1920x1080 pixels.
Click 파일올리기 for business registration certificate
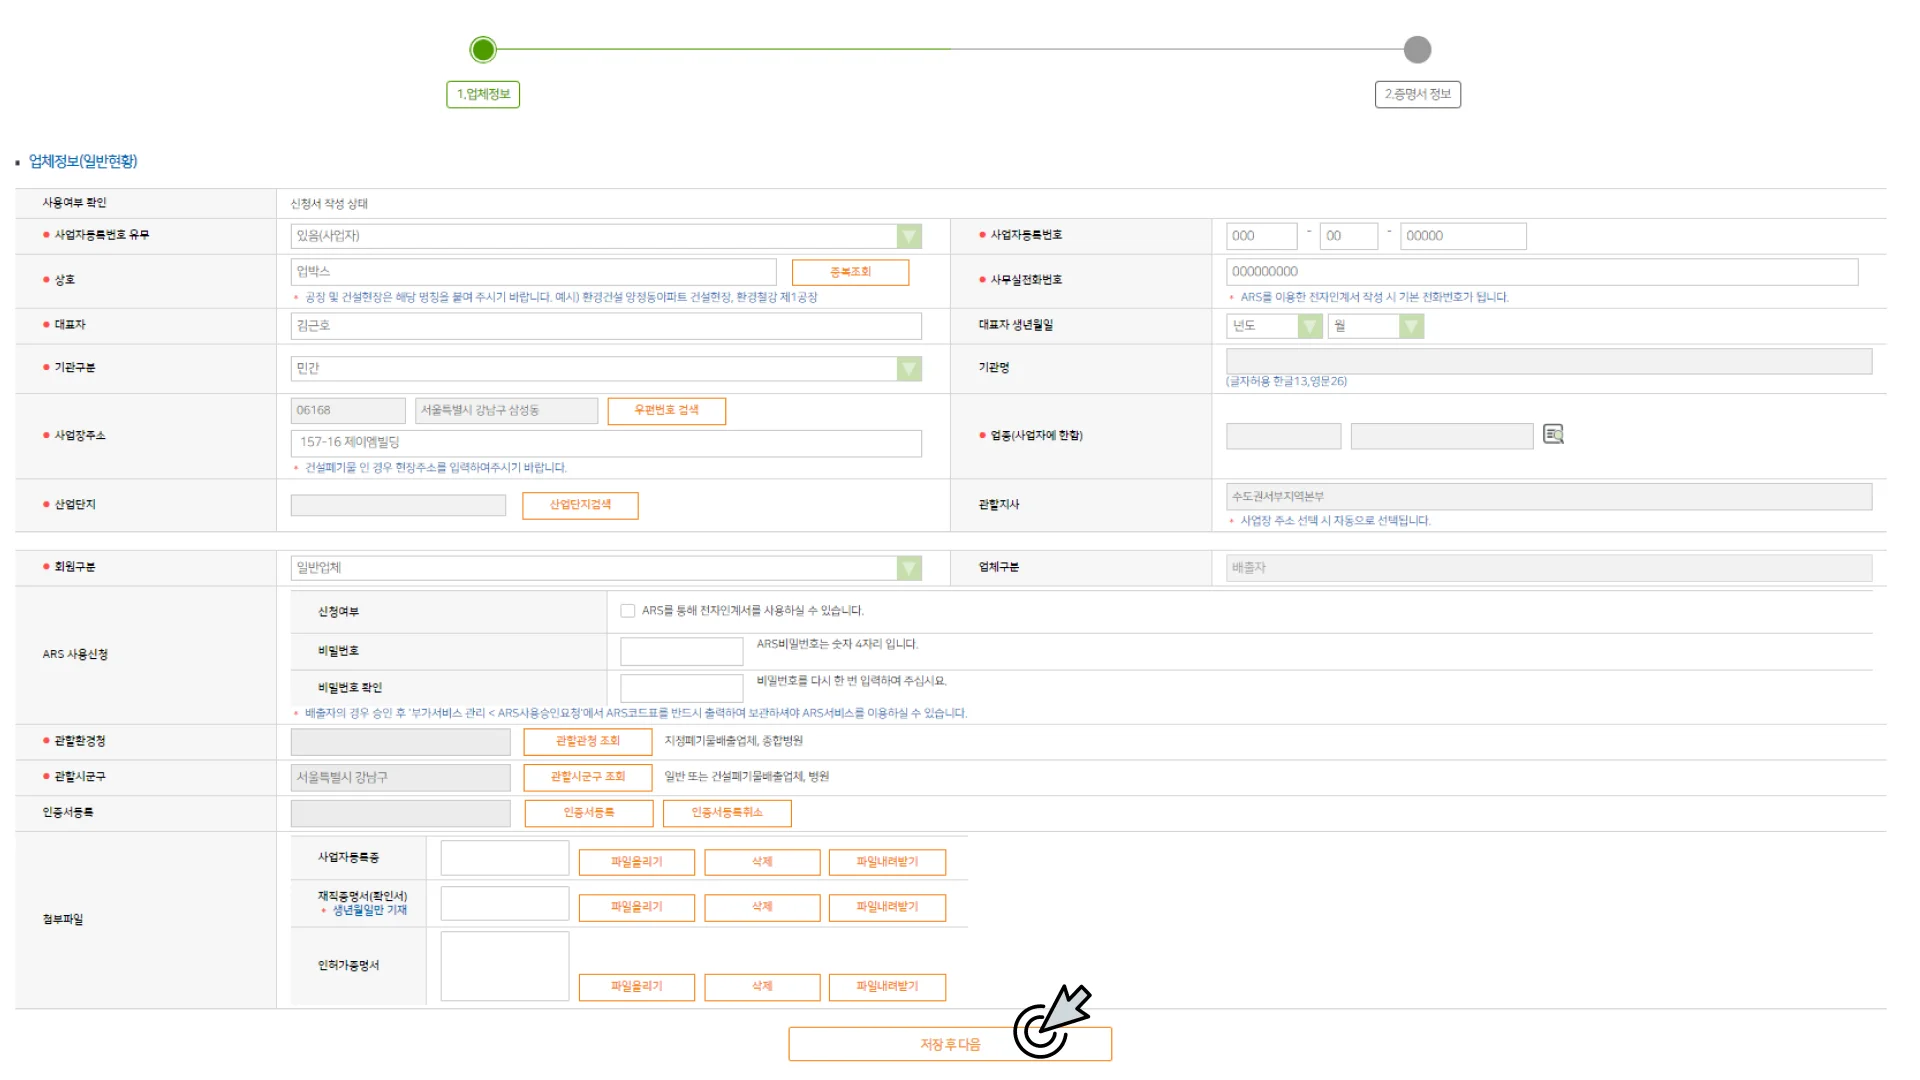636,862
